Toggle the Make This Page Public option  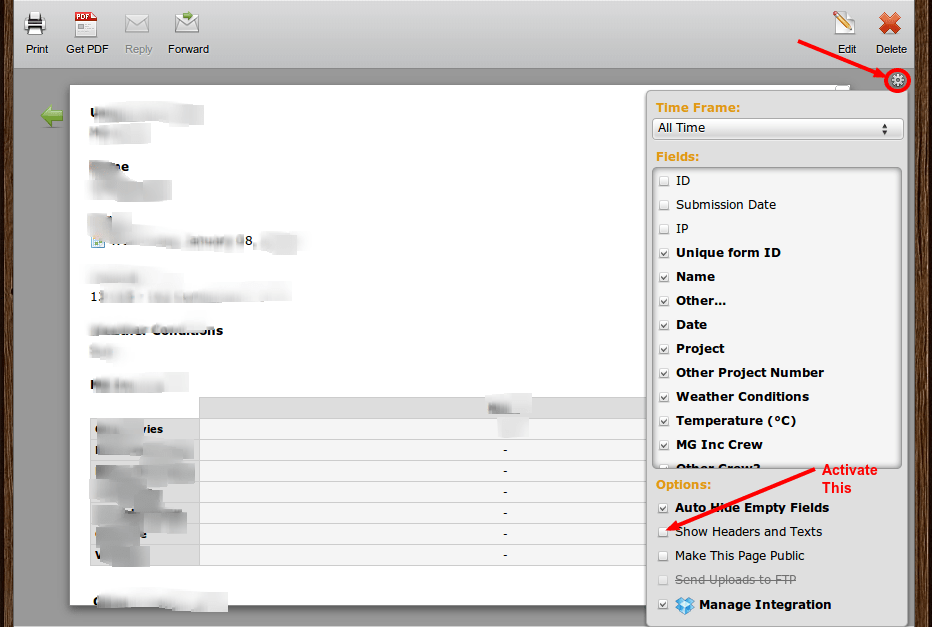tap(663, 556)
